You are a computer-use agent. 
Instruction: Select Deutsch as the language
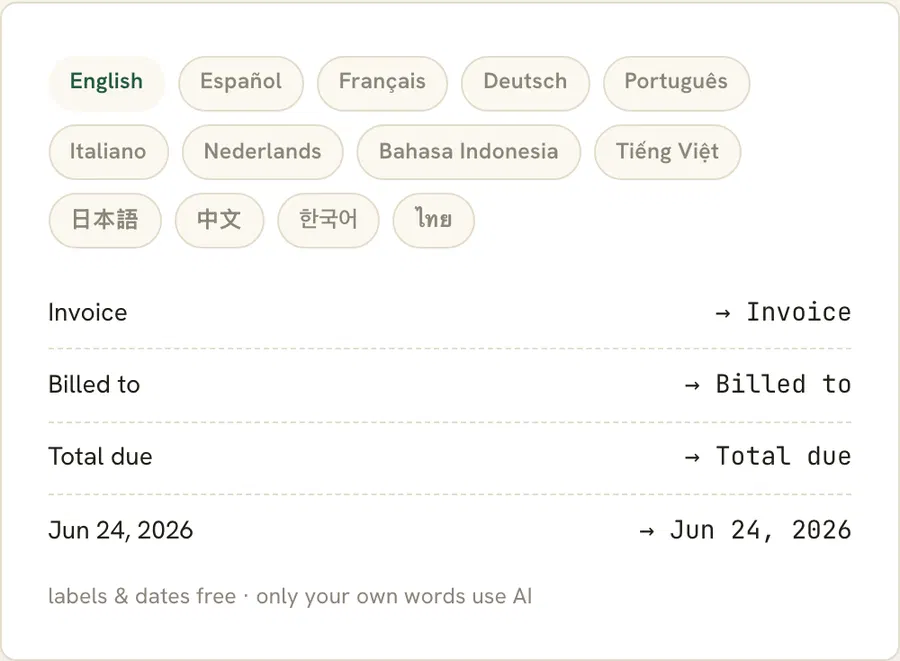pyautogui.click(x=525, y=83)
